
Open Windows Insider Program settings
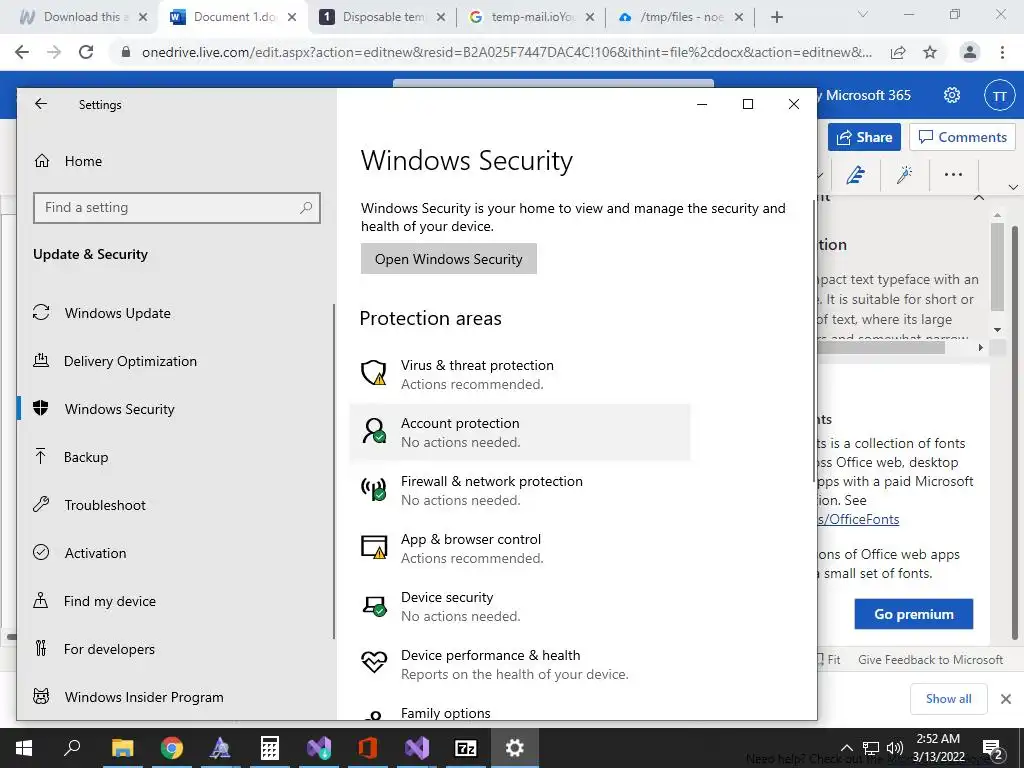144,697
